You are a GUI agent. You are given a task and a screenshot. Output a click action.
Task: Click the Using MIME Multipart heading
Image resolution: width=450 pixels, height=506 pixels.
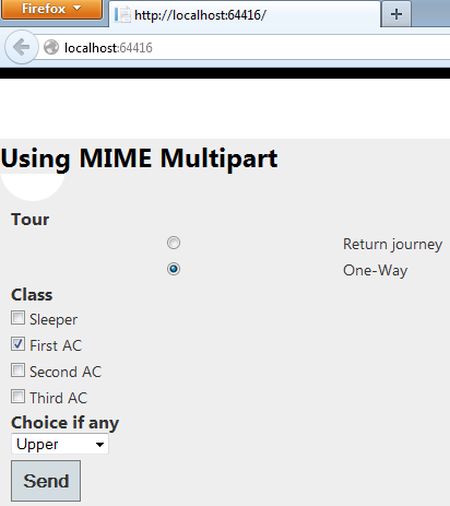tap(139, 159)
